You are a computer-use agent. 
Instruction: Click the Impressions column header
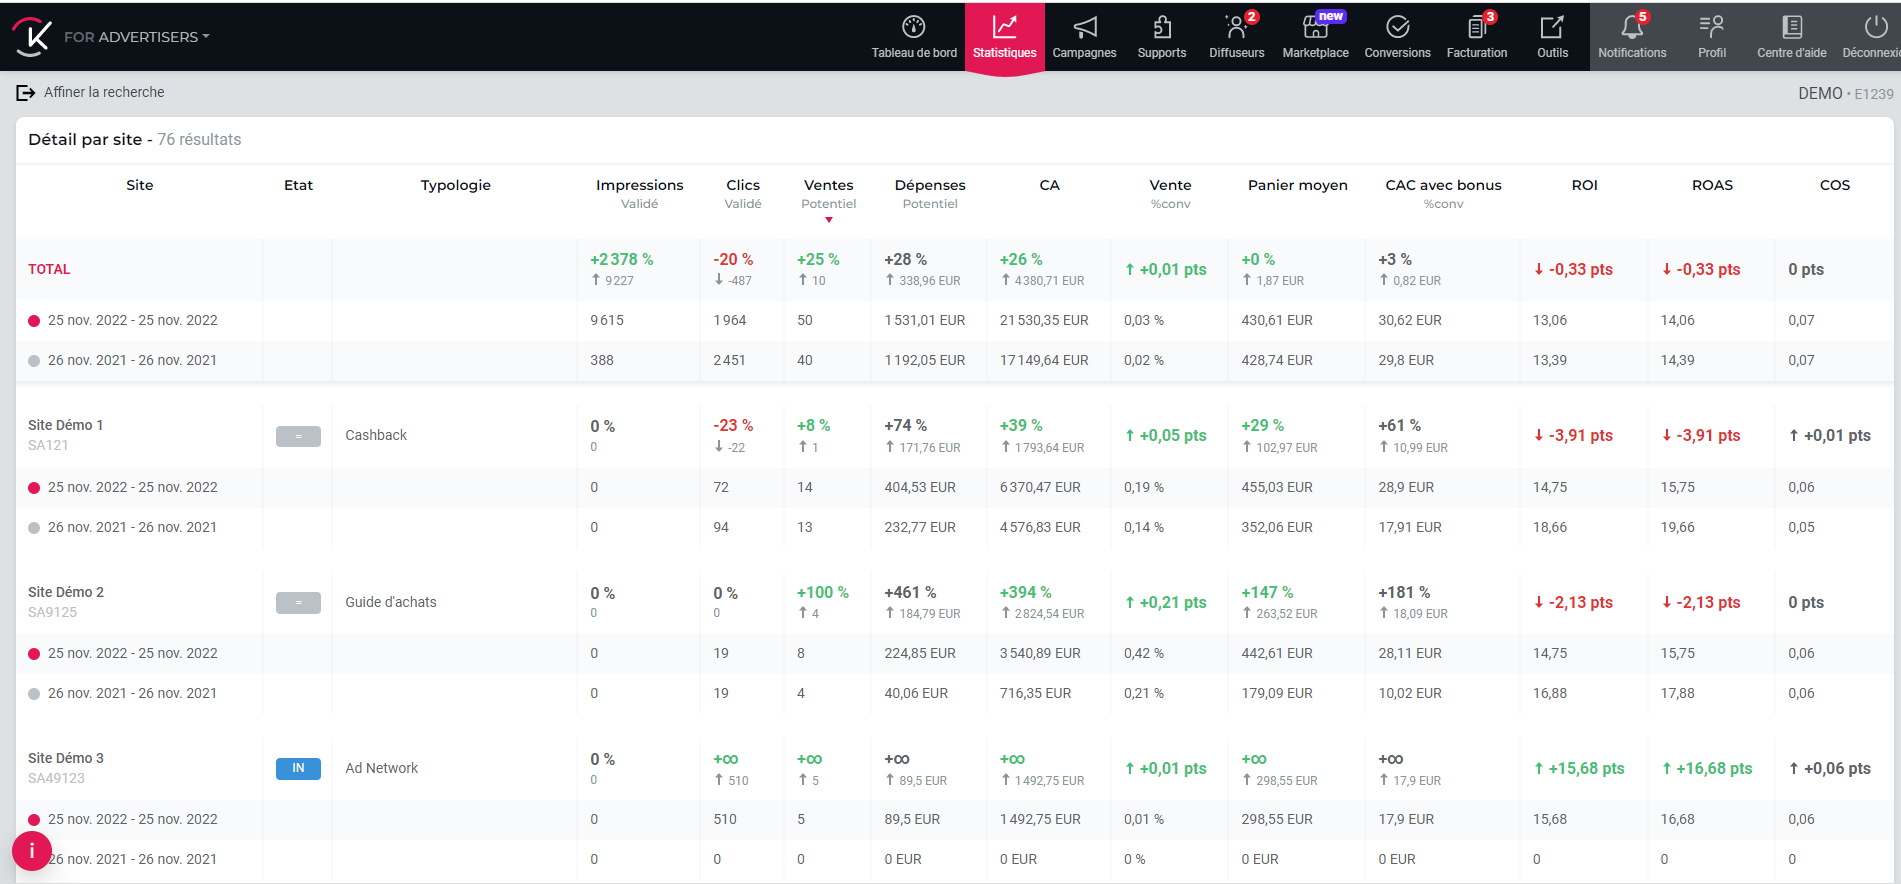point(639,185)
